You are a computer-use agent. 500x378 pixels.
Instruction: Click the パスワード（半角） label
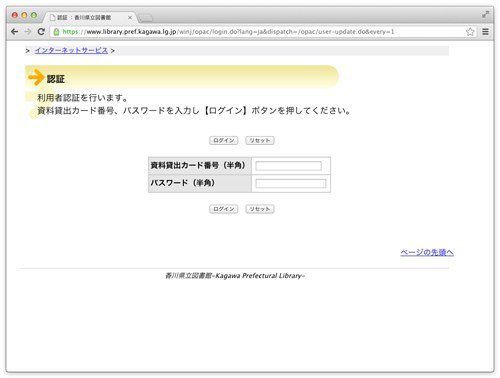(x=183, y=183)
